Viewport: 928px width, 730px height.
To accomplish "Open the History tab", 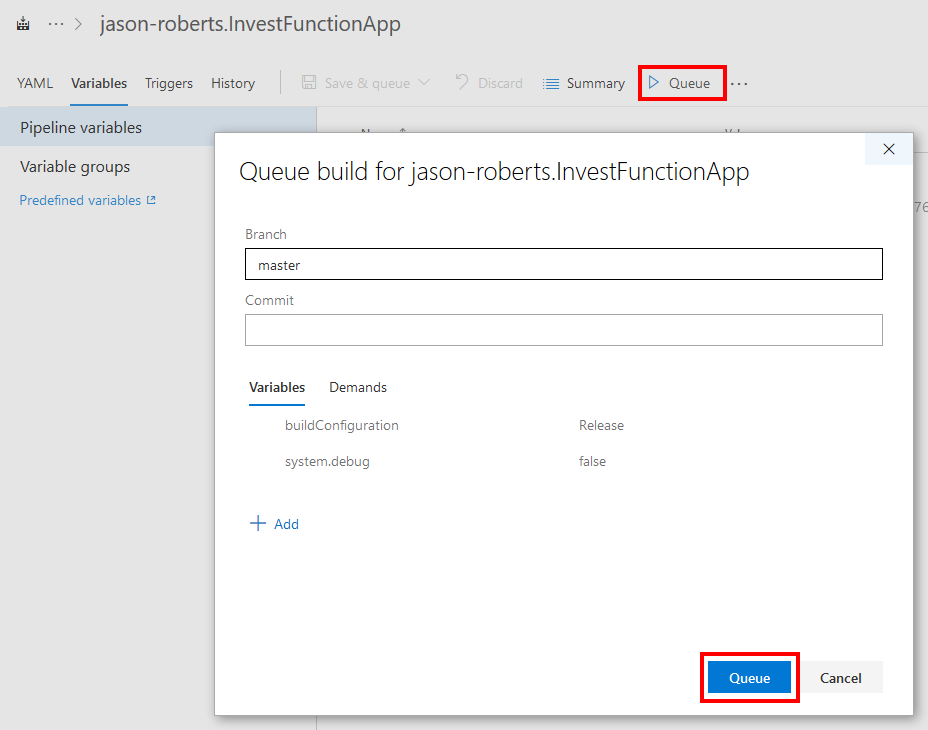I will point(232,83).
